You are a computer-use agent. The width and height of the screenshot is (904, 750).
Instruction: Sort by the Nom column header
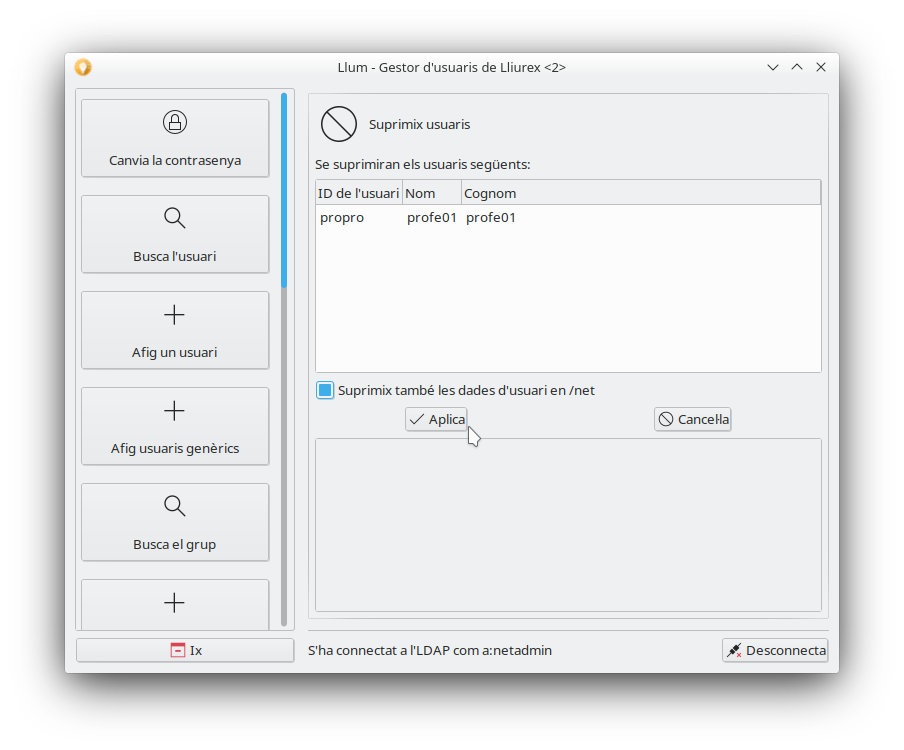pos(431,193)
